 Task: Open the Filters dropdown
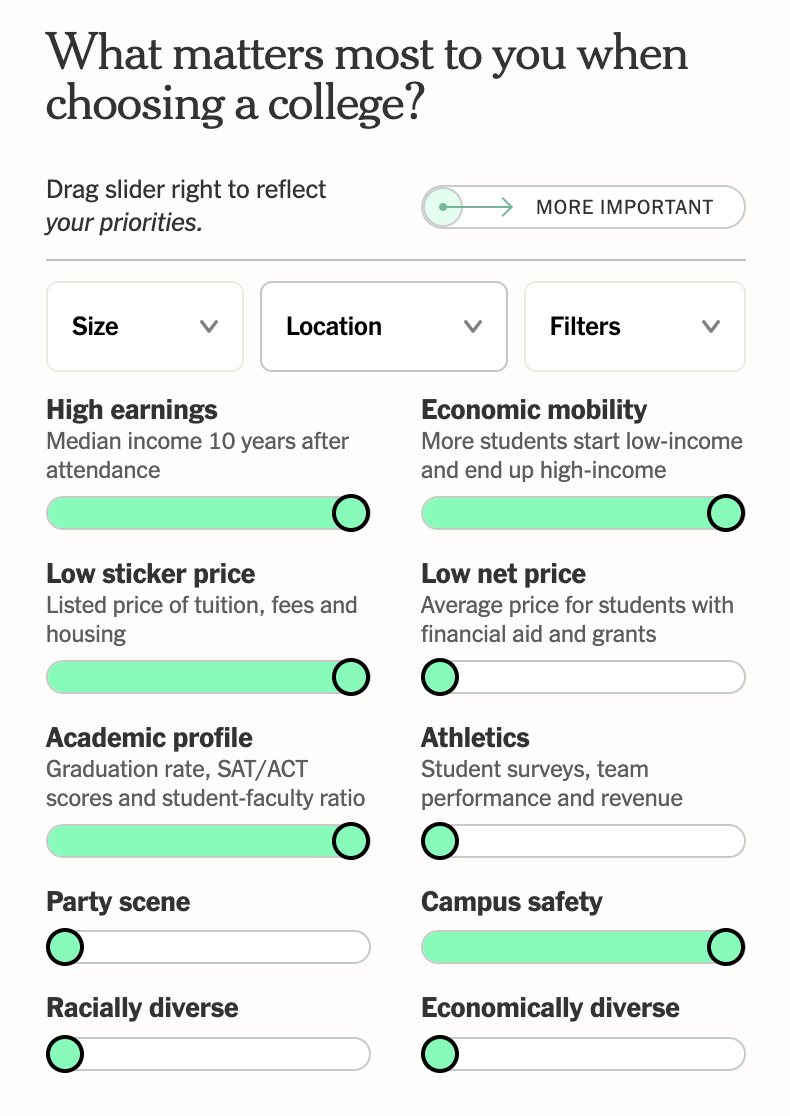tap(635, 327)
